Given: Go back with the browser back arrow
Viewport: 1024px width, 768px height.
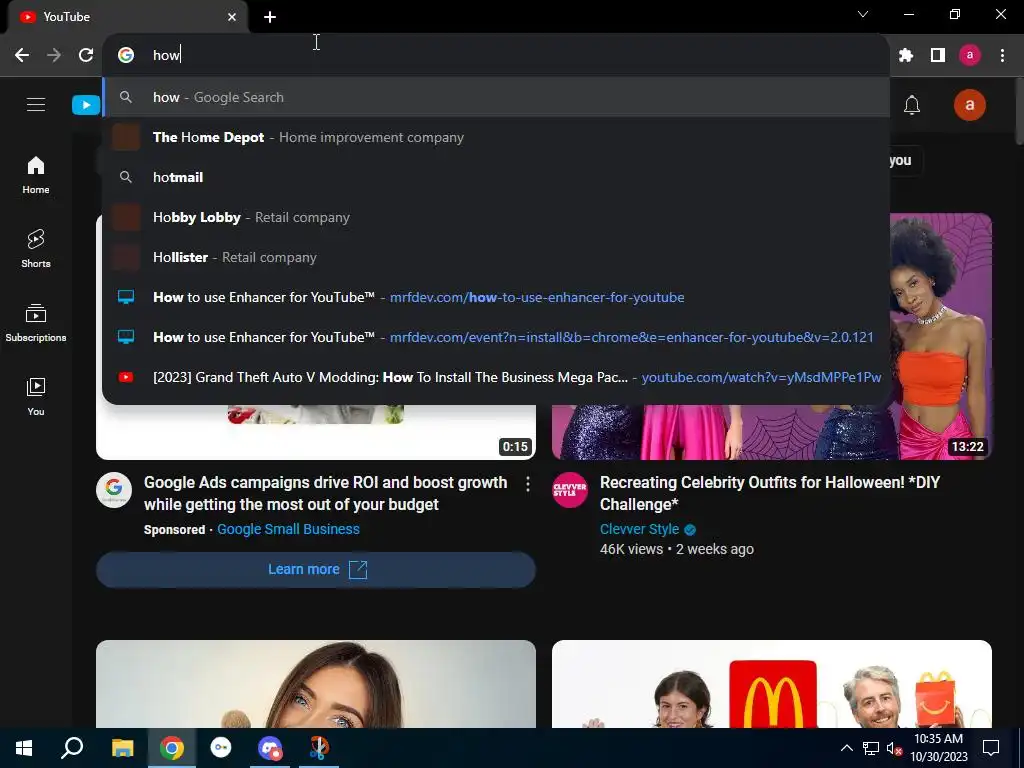Looking at the screenshot, I should coord(22,55).
